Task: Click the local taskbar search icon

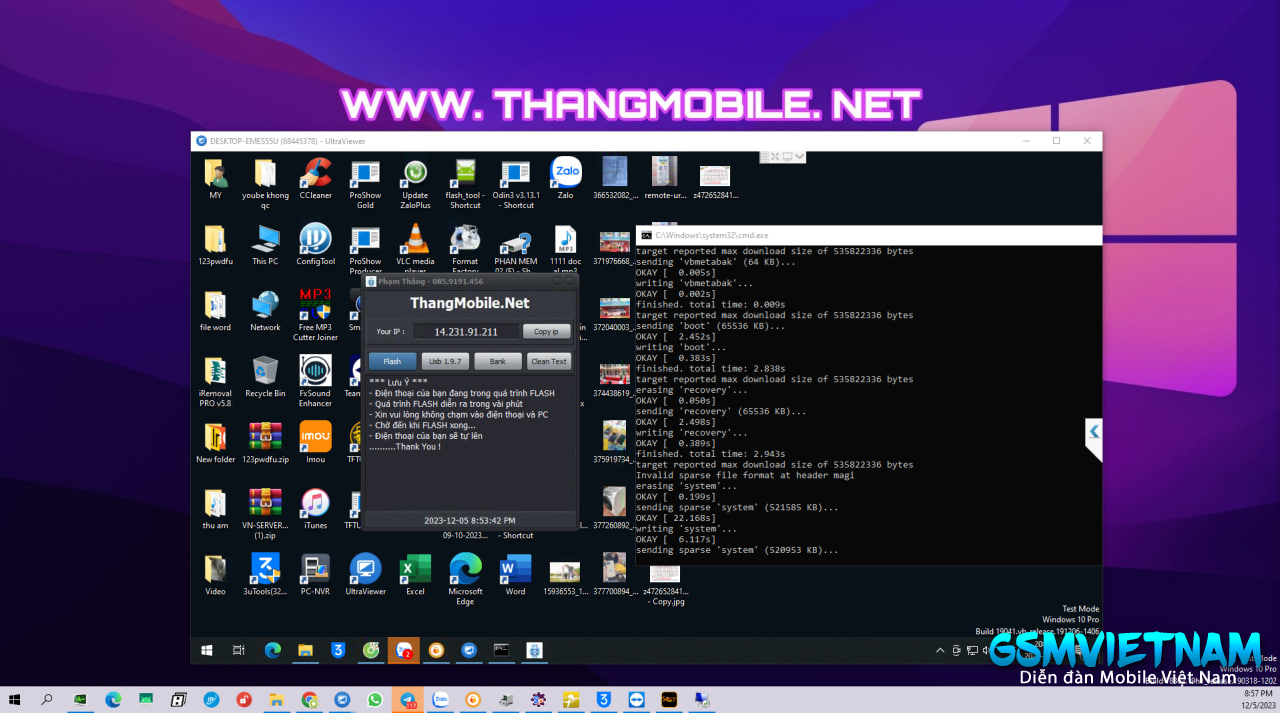Action: pyautogui.click(x=47, y=700)
